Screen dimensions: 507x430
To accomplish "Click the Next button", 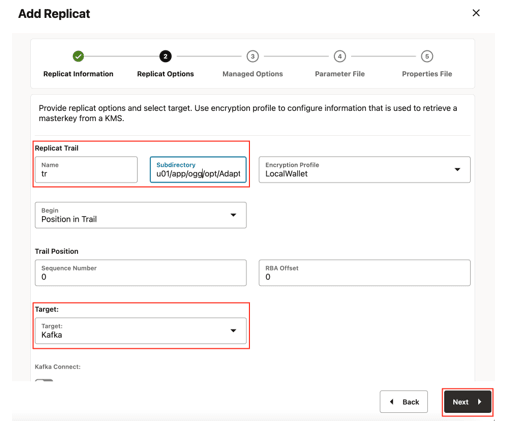I will (x=467, y=402).
